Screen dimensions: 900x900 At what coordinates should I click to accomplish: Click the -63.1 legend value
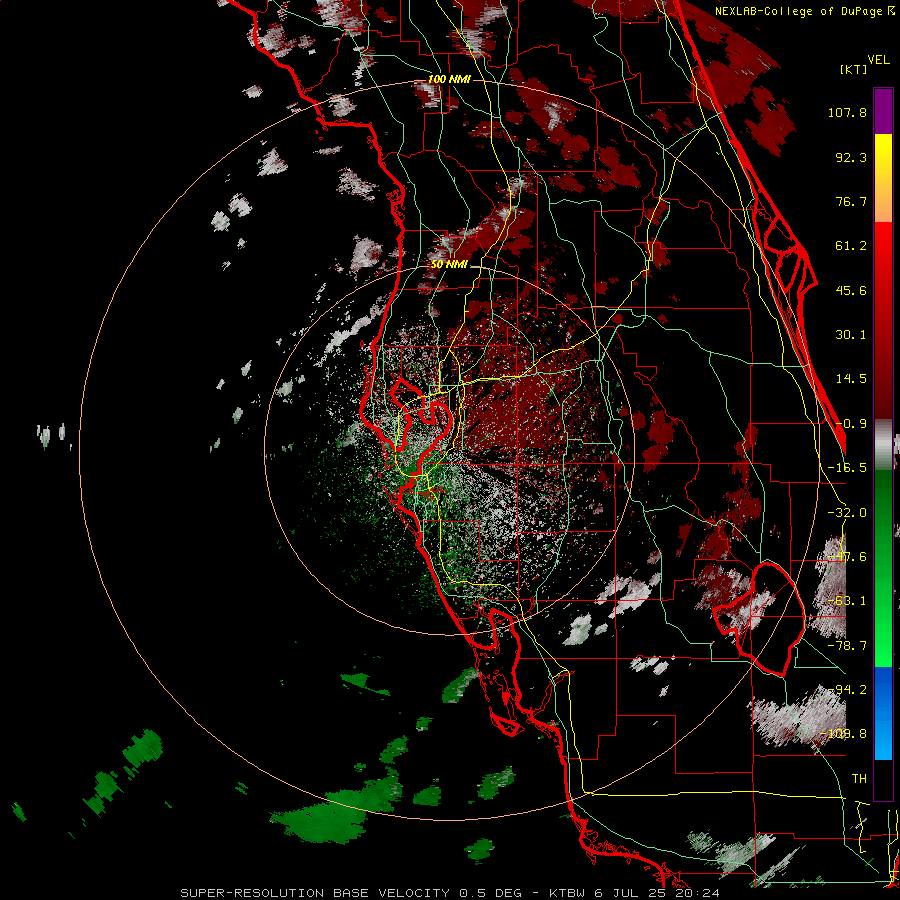[847, 601]
